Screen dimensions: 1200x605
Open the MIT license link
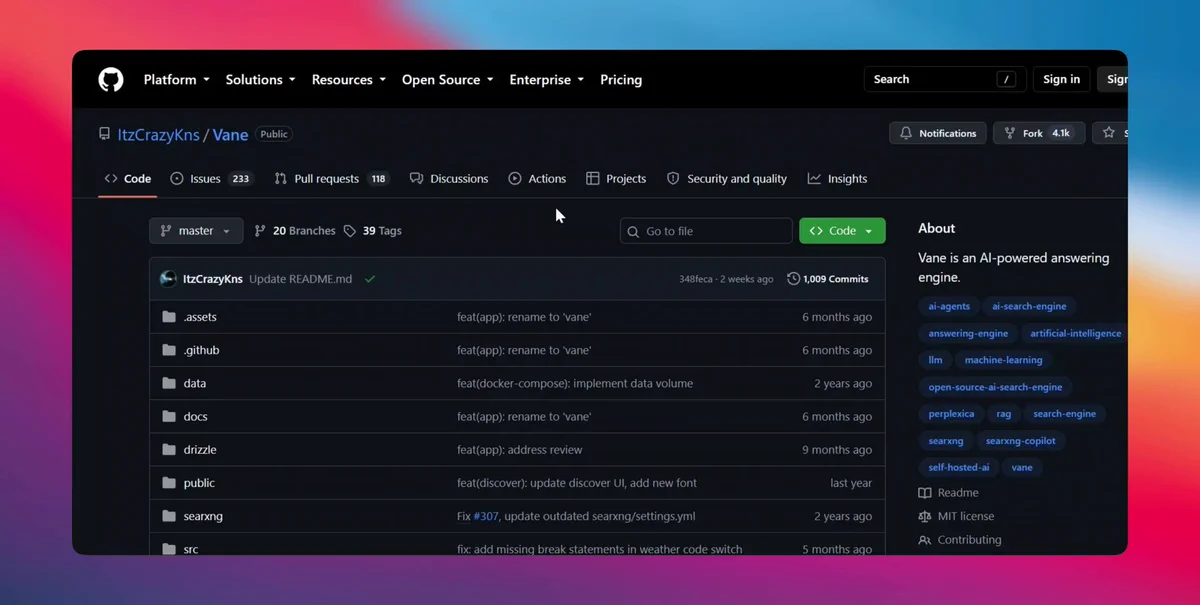966,517
